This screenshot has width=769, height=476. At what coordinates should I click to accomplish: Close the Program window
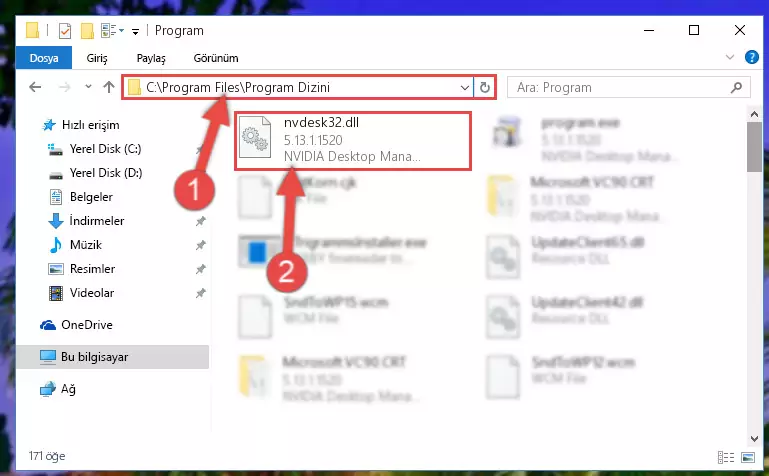tap(740, 30)
